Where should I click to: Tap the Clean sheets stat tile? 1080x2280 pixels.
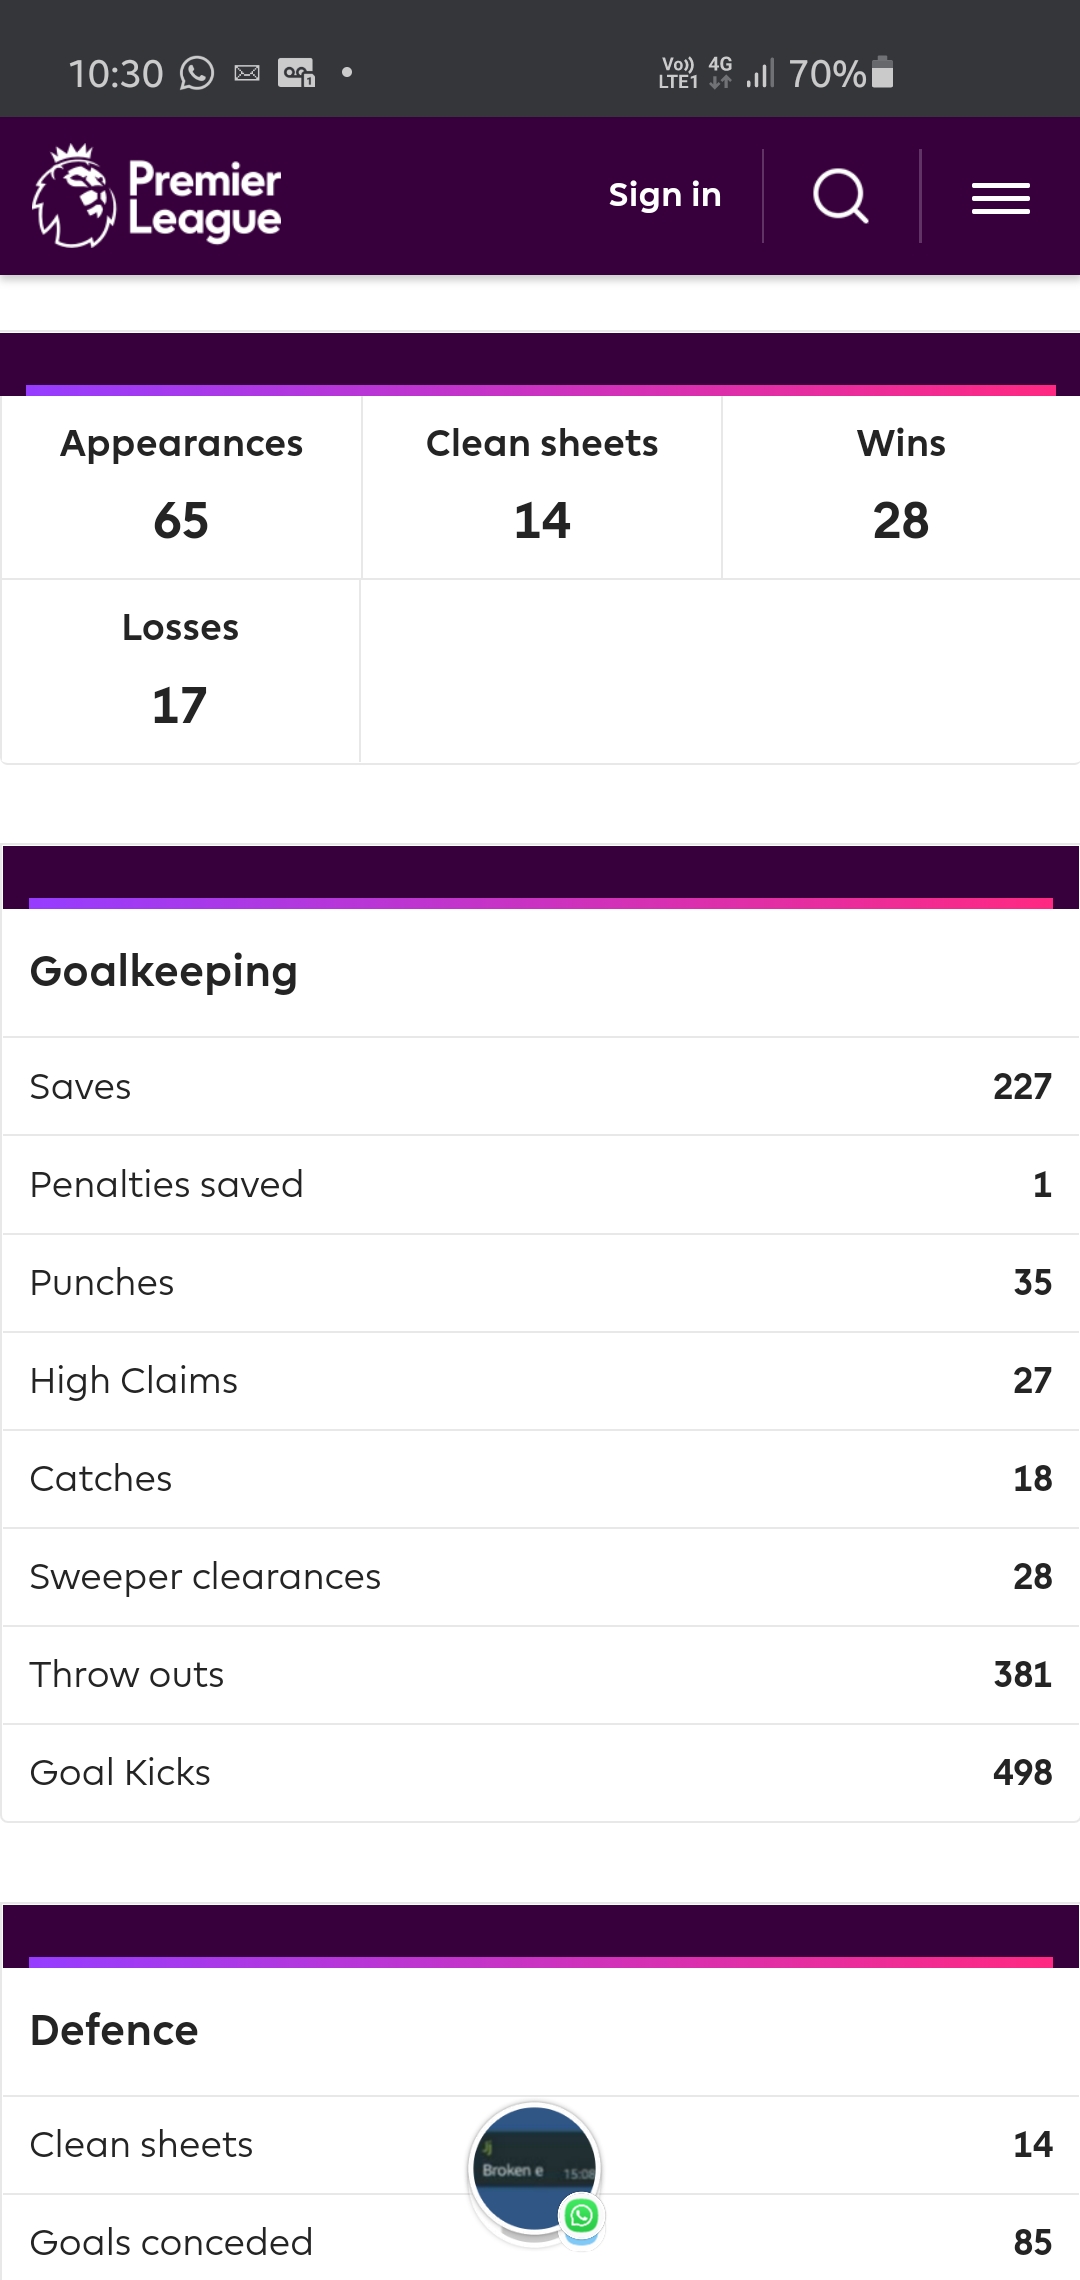point(542,487)
